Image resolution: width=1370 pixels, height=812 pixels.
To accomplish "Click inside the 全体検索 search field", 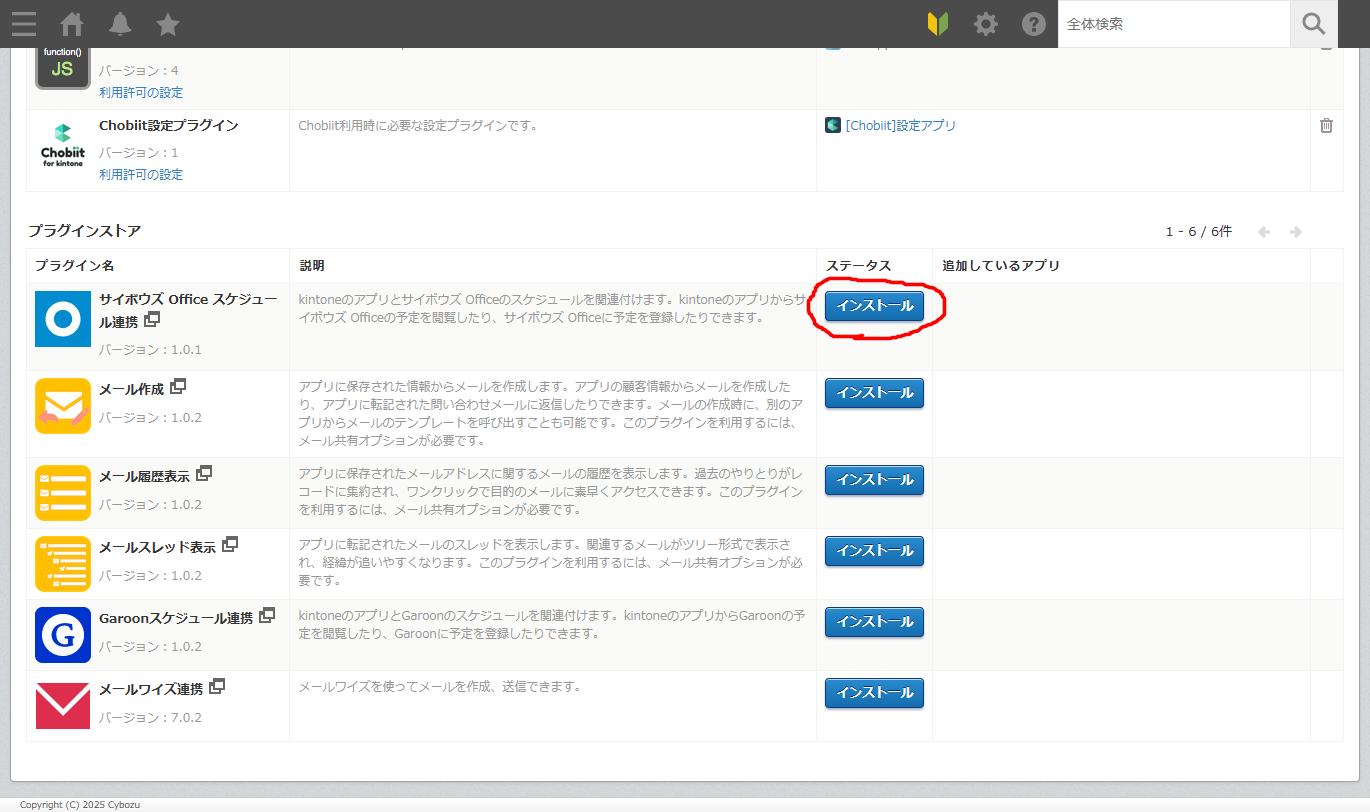I will tap(1174, 24).
